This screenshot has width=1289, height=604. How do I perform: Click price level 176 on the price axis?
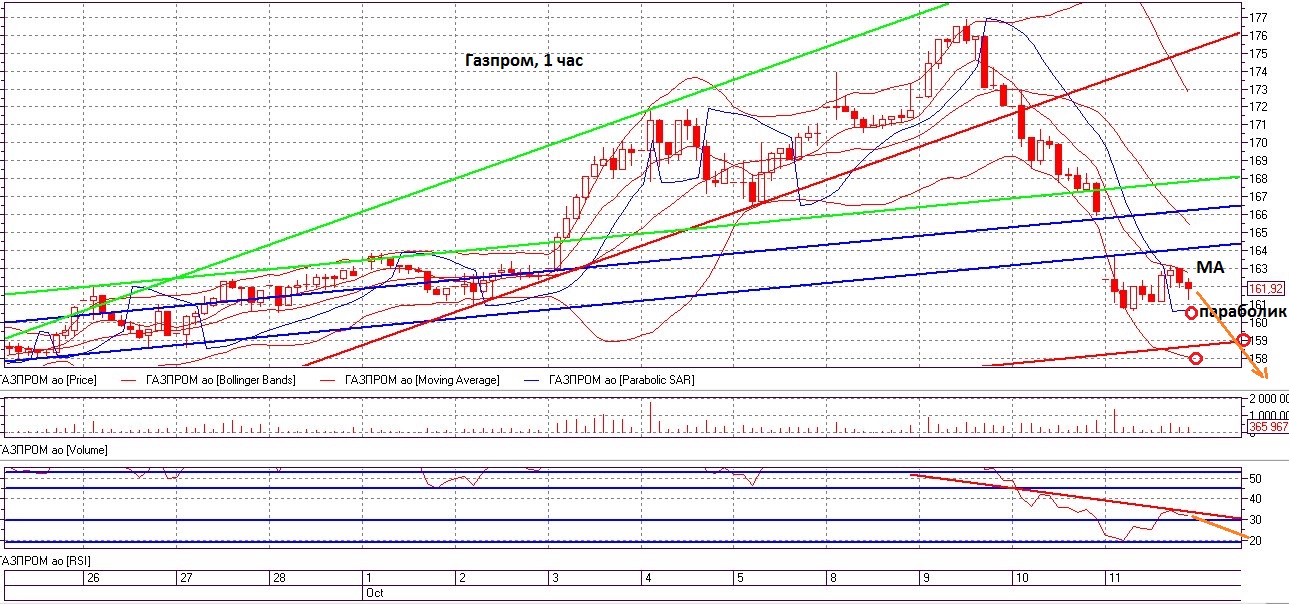coord(1259,36)
